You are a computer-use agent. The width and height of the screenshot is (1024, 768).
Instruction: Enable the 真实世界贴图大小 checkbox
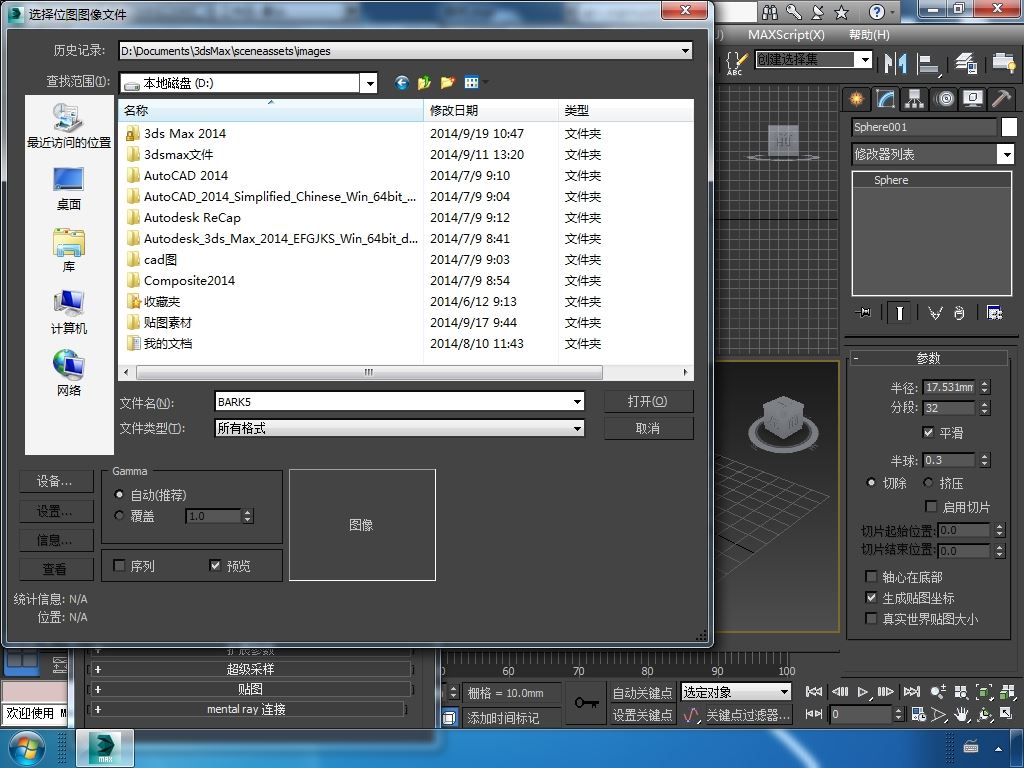(871, 618)
